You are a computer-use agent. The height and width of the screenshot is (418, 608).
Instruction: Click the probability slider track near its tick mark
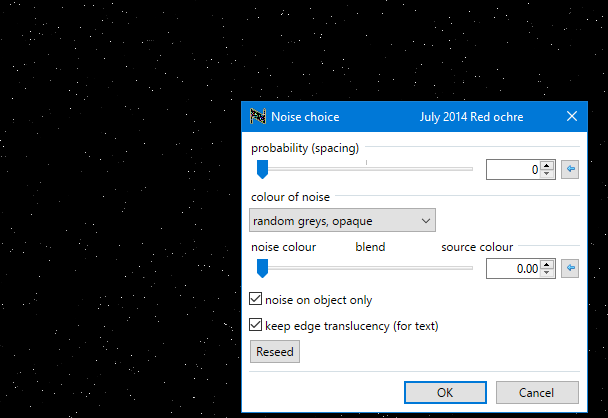366,169
